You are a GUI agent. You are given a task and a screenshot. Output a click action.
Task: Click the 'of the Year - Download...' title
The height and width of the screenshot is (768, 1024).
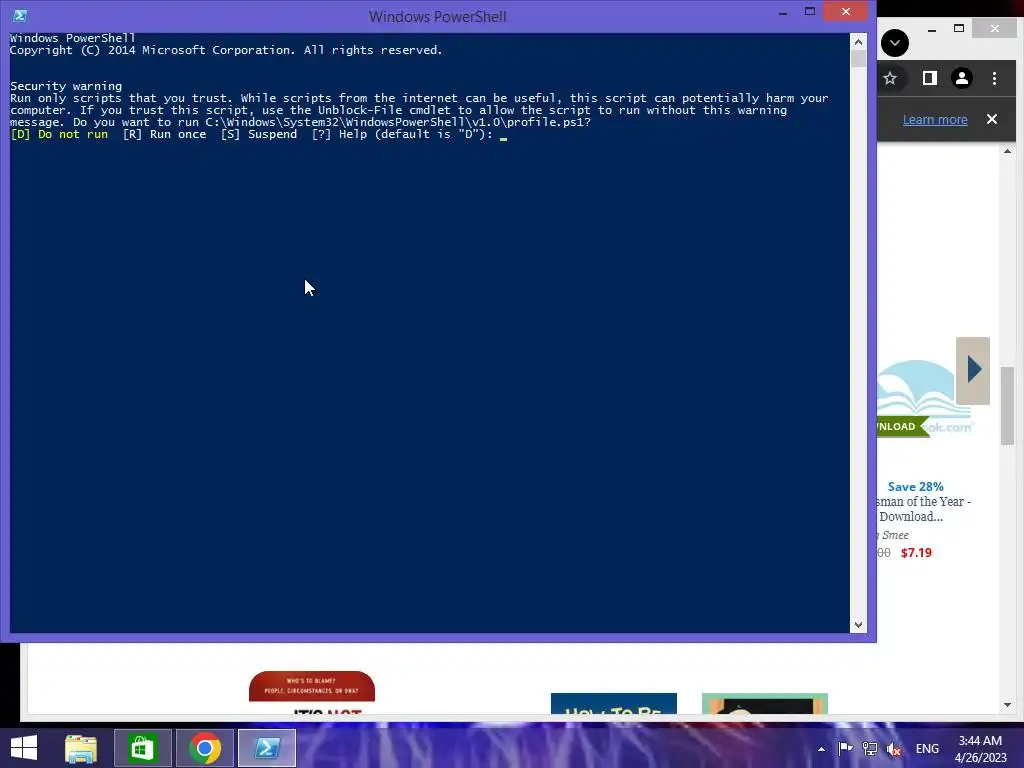(924, 509)
